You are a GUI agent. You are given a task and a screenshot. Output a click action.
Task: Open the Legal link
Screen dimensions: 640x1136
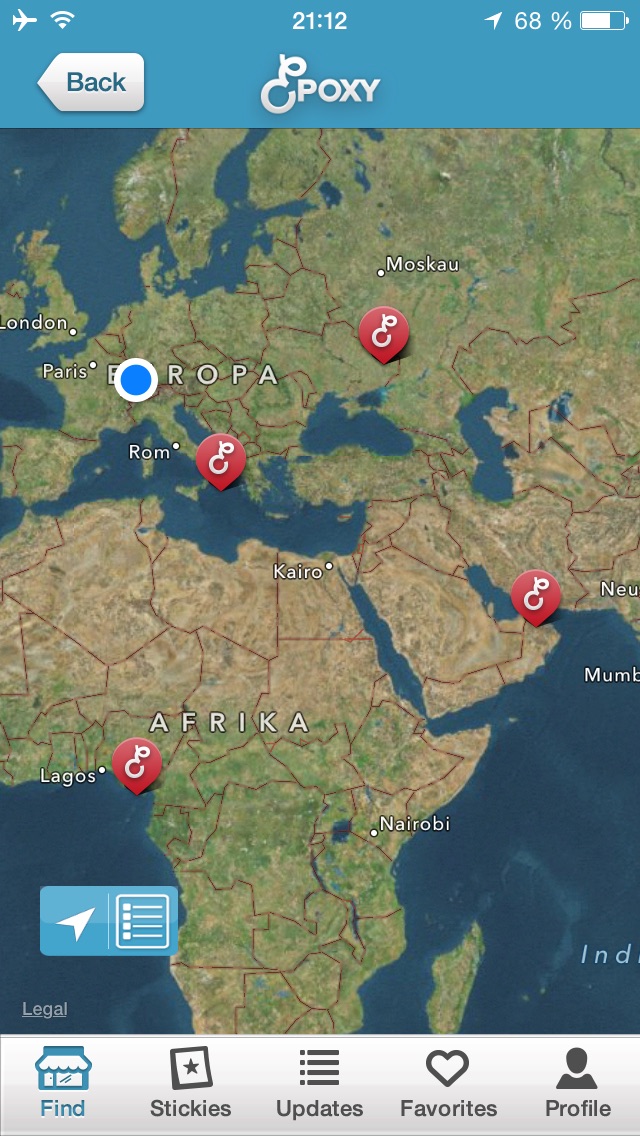(x=44, y=1008)
